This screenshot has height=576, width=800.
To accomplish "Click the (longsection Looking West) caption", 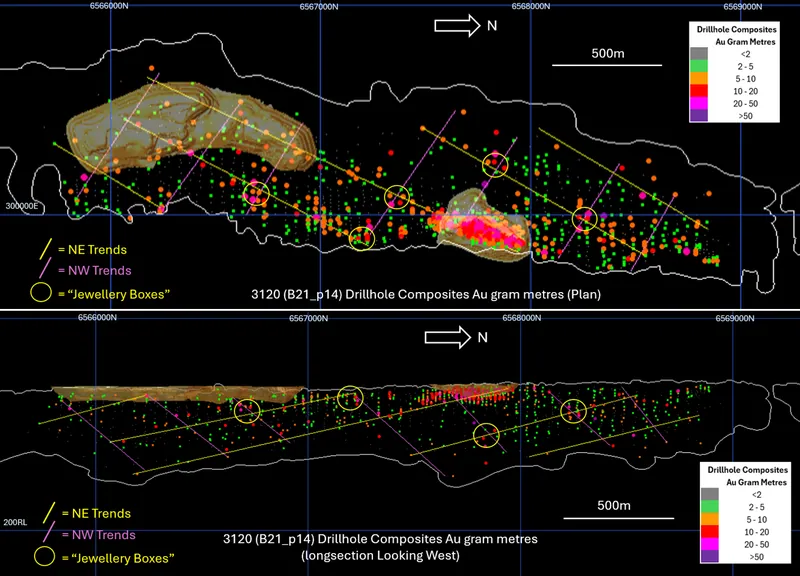I will pos(380,556).
